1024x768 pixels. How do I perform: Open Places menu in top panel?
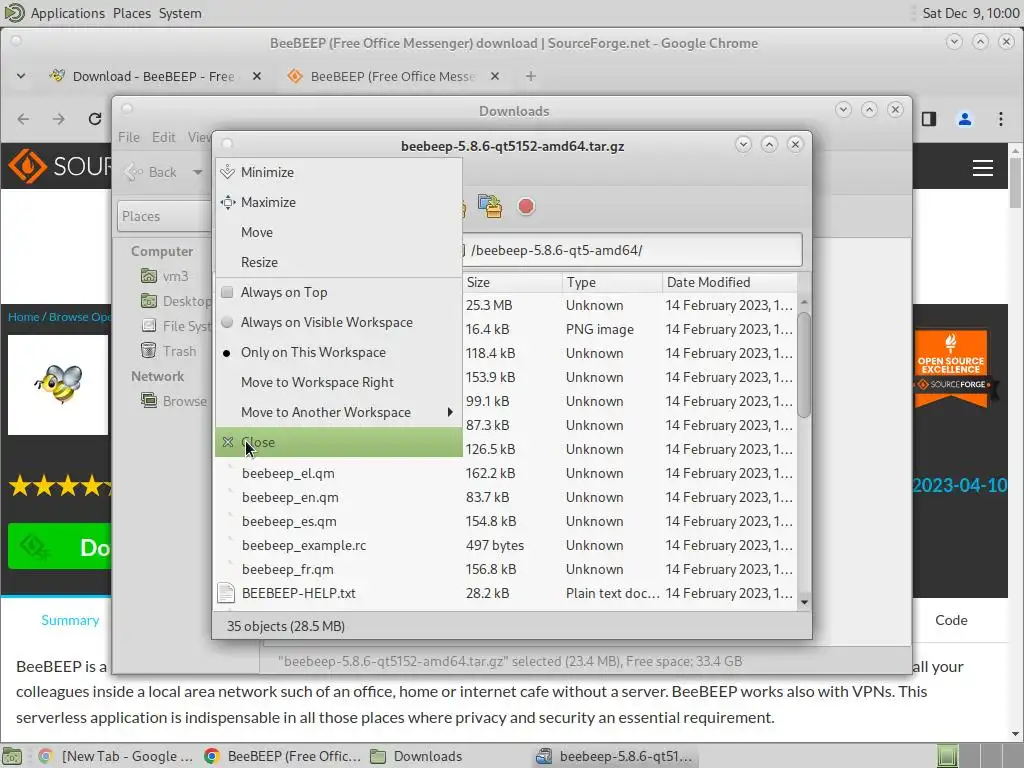(x=131, y=13)
